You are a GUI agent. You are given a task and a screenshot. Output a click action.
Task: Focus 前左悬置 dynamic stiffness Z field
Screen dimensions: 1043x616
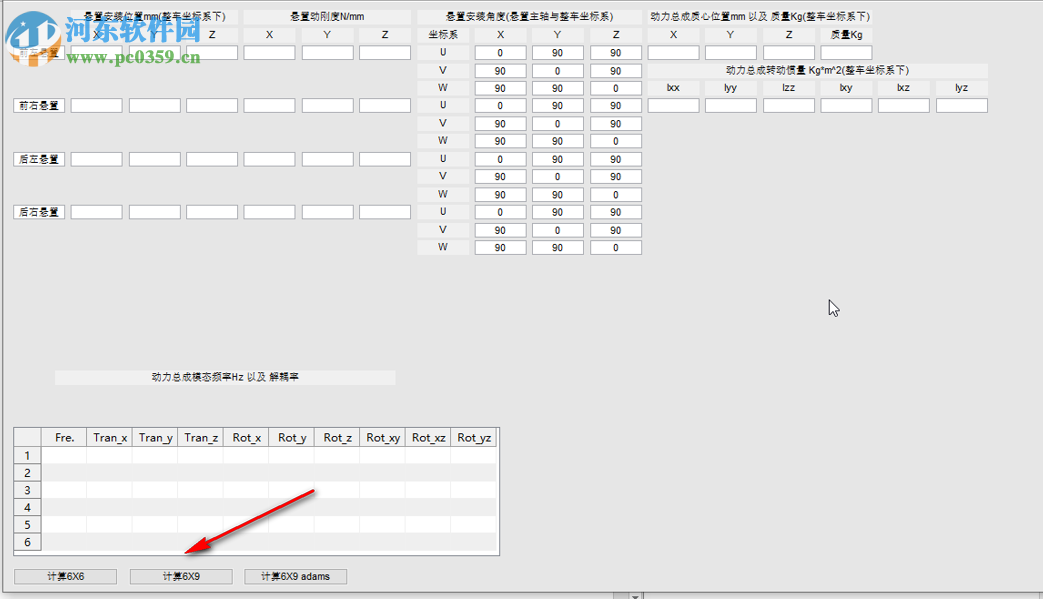(385, 53)
